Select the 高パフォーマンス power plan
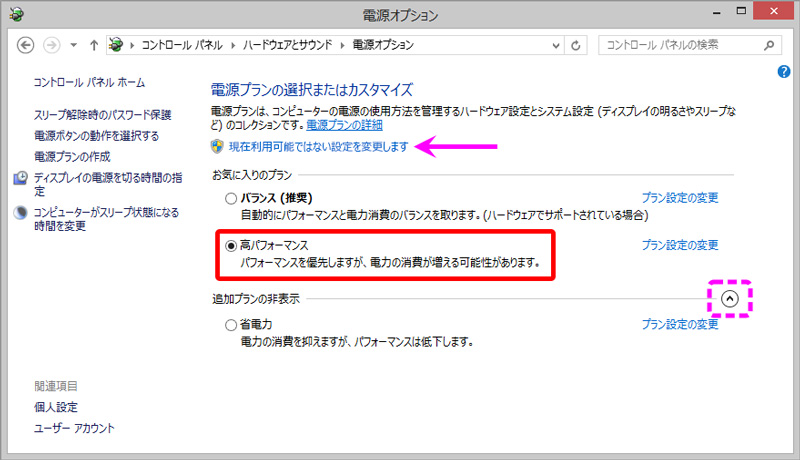 231,245
